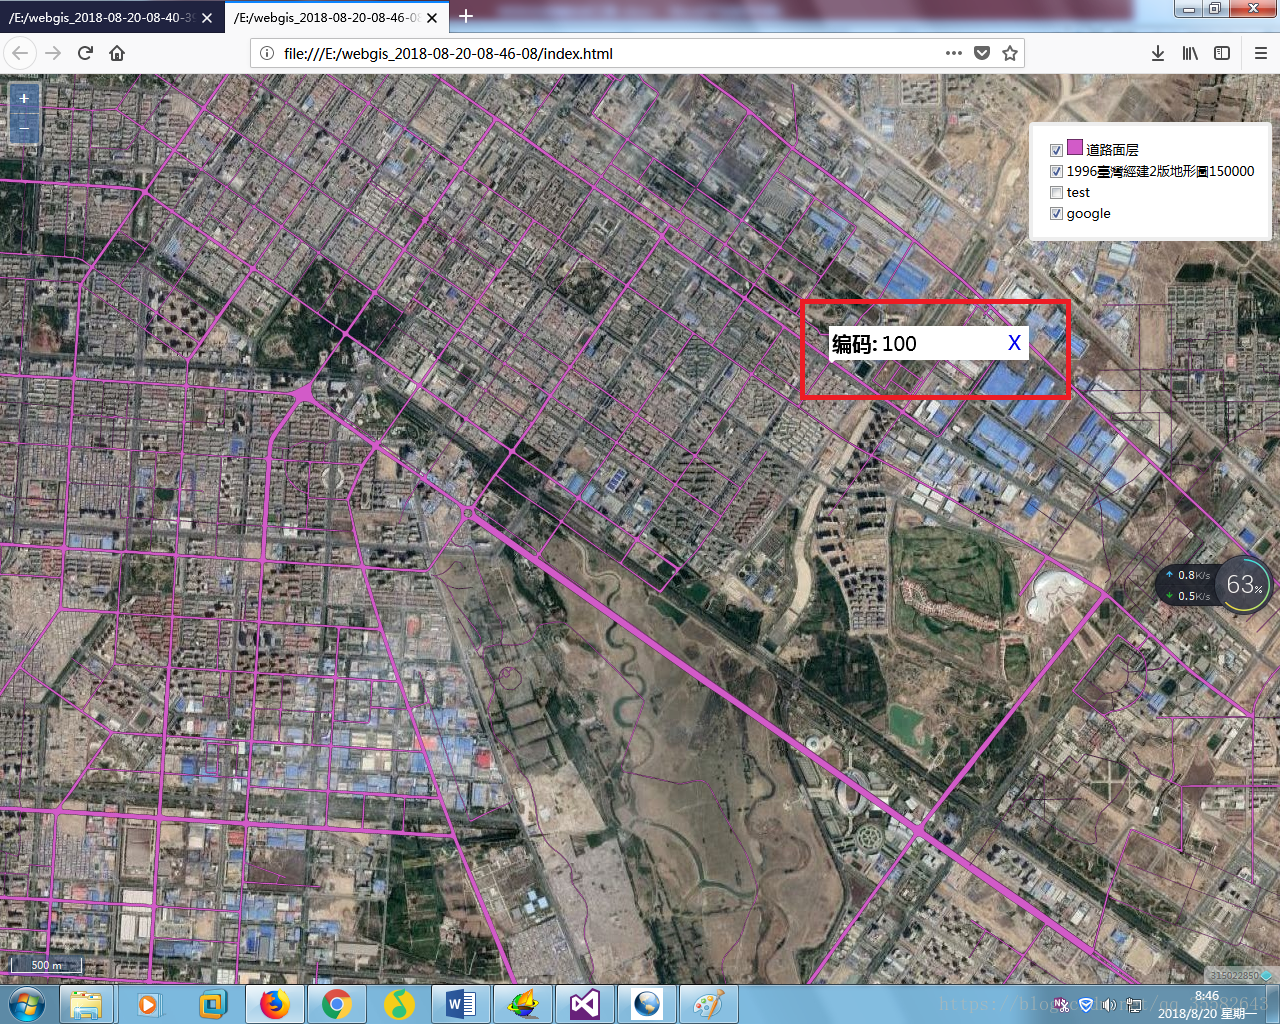Open the Windows Start menu
1280x1024 pixels.
(27, 1004)
